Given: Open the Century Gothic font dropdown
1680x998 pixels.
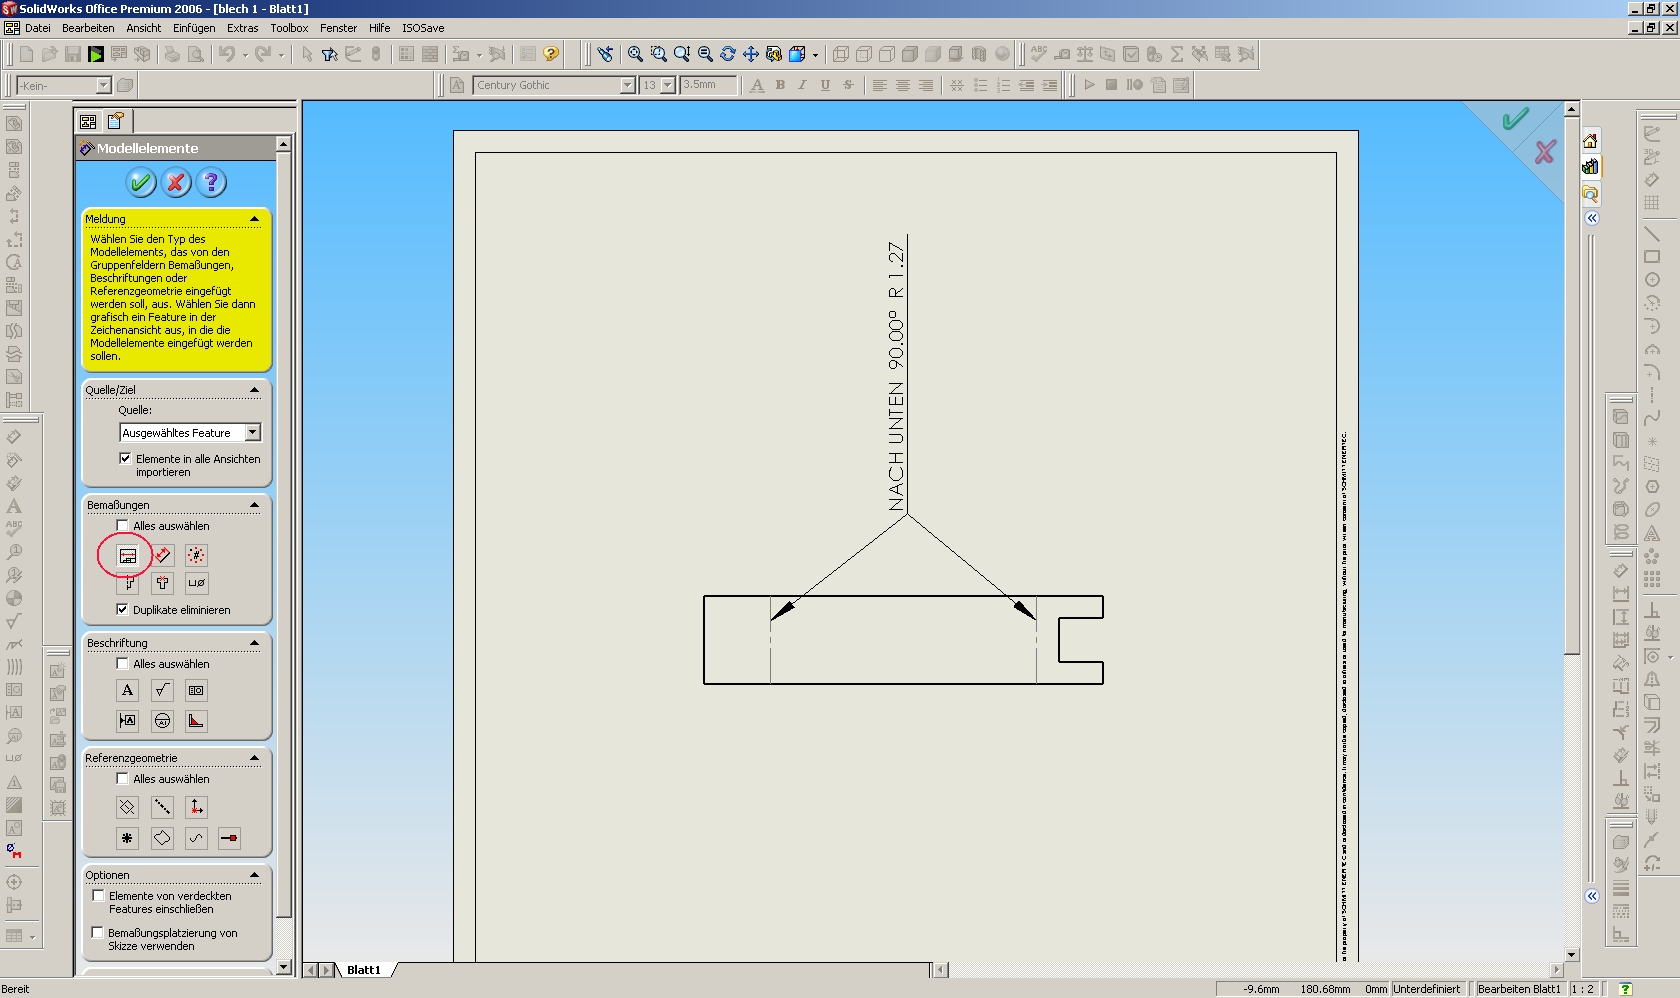Looking at the screenshot, I should point(627,86).
